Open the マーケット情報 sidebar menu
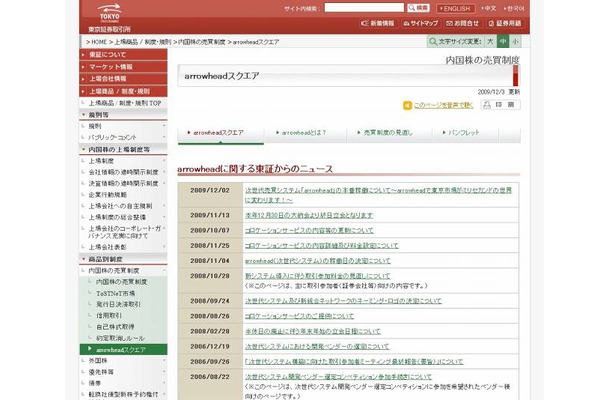Viewport: 610px width, 400px height. coord(123,67)
